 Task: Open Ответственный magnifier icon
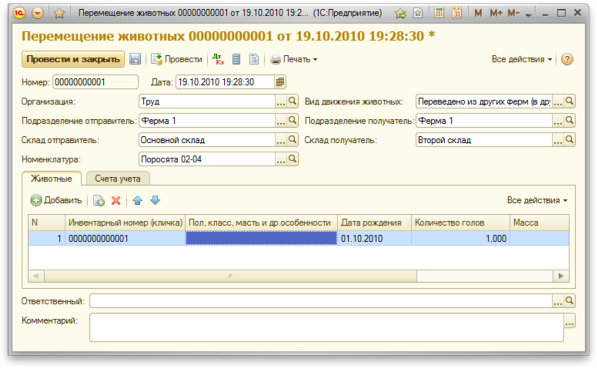[569, 301]
